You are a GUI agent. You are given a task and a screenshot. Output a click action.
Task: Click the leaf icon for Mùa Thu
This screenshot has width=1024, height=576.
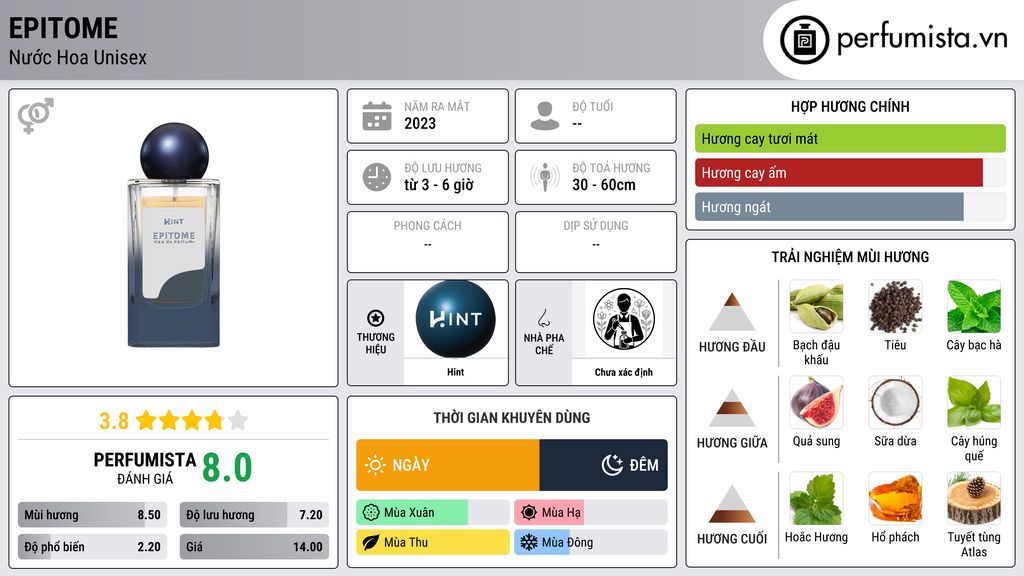371,542
